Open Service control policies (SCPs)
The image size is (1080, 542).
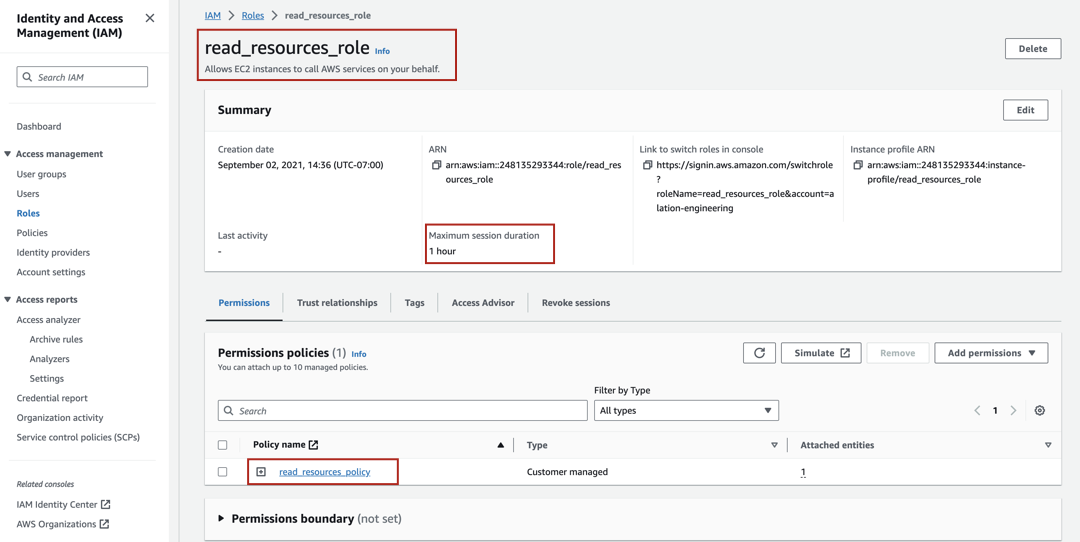(x=79, y=437)
